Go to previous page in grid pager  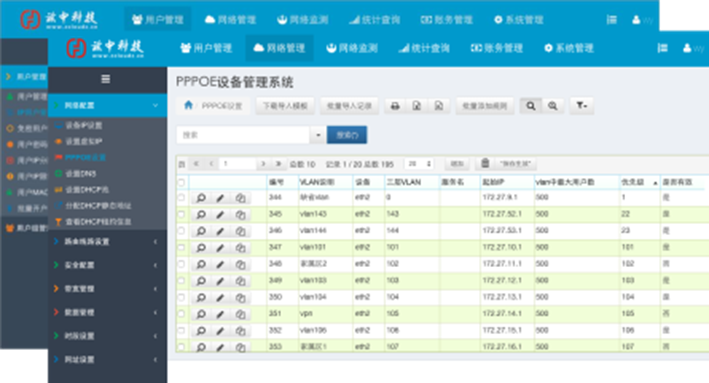pos(211,164)
